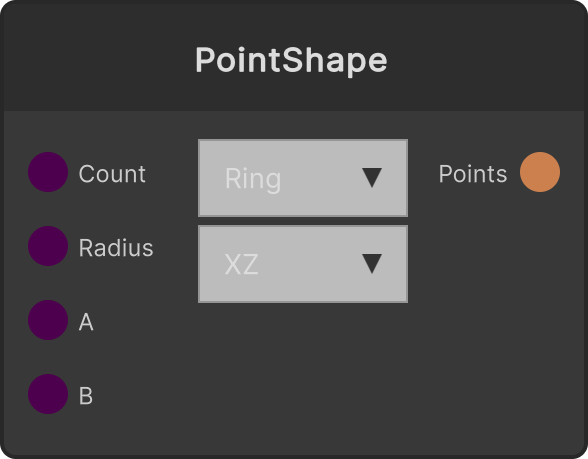Image resolution: width=588 pixels, height=459 pixels.
Task: Select the A input port circle
Action: (x=48, y=320)
